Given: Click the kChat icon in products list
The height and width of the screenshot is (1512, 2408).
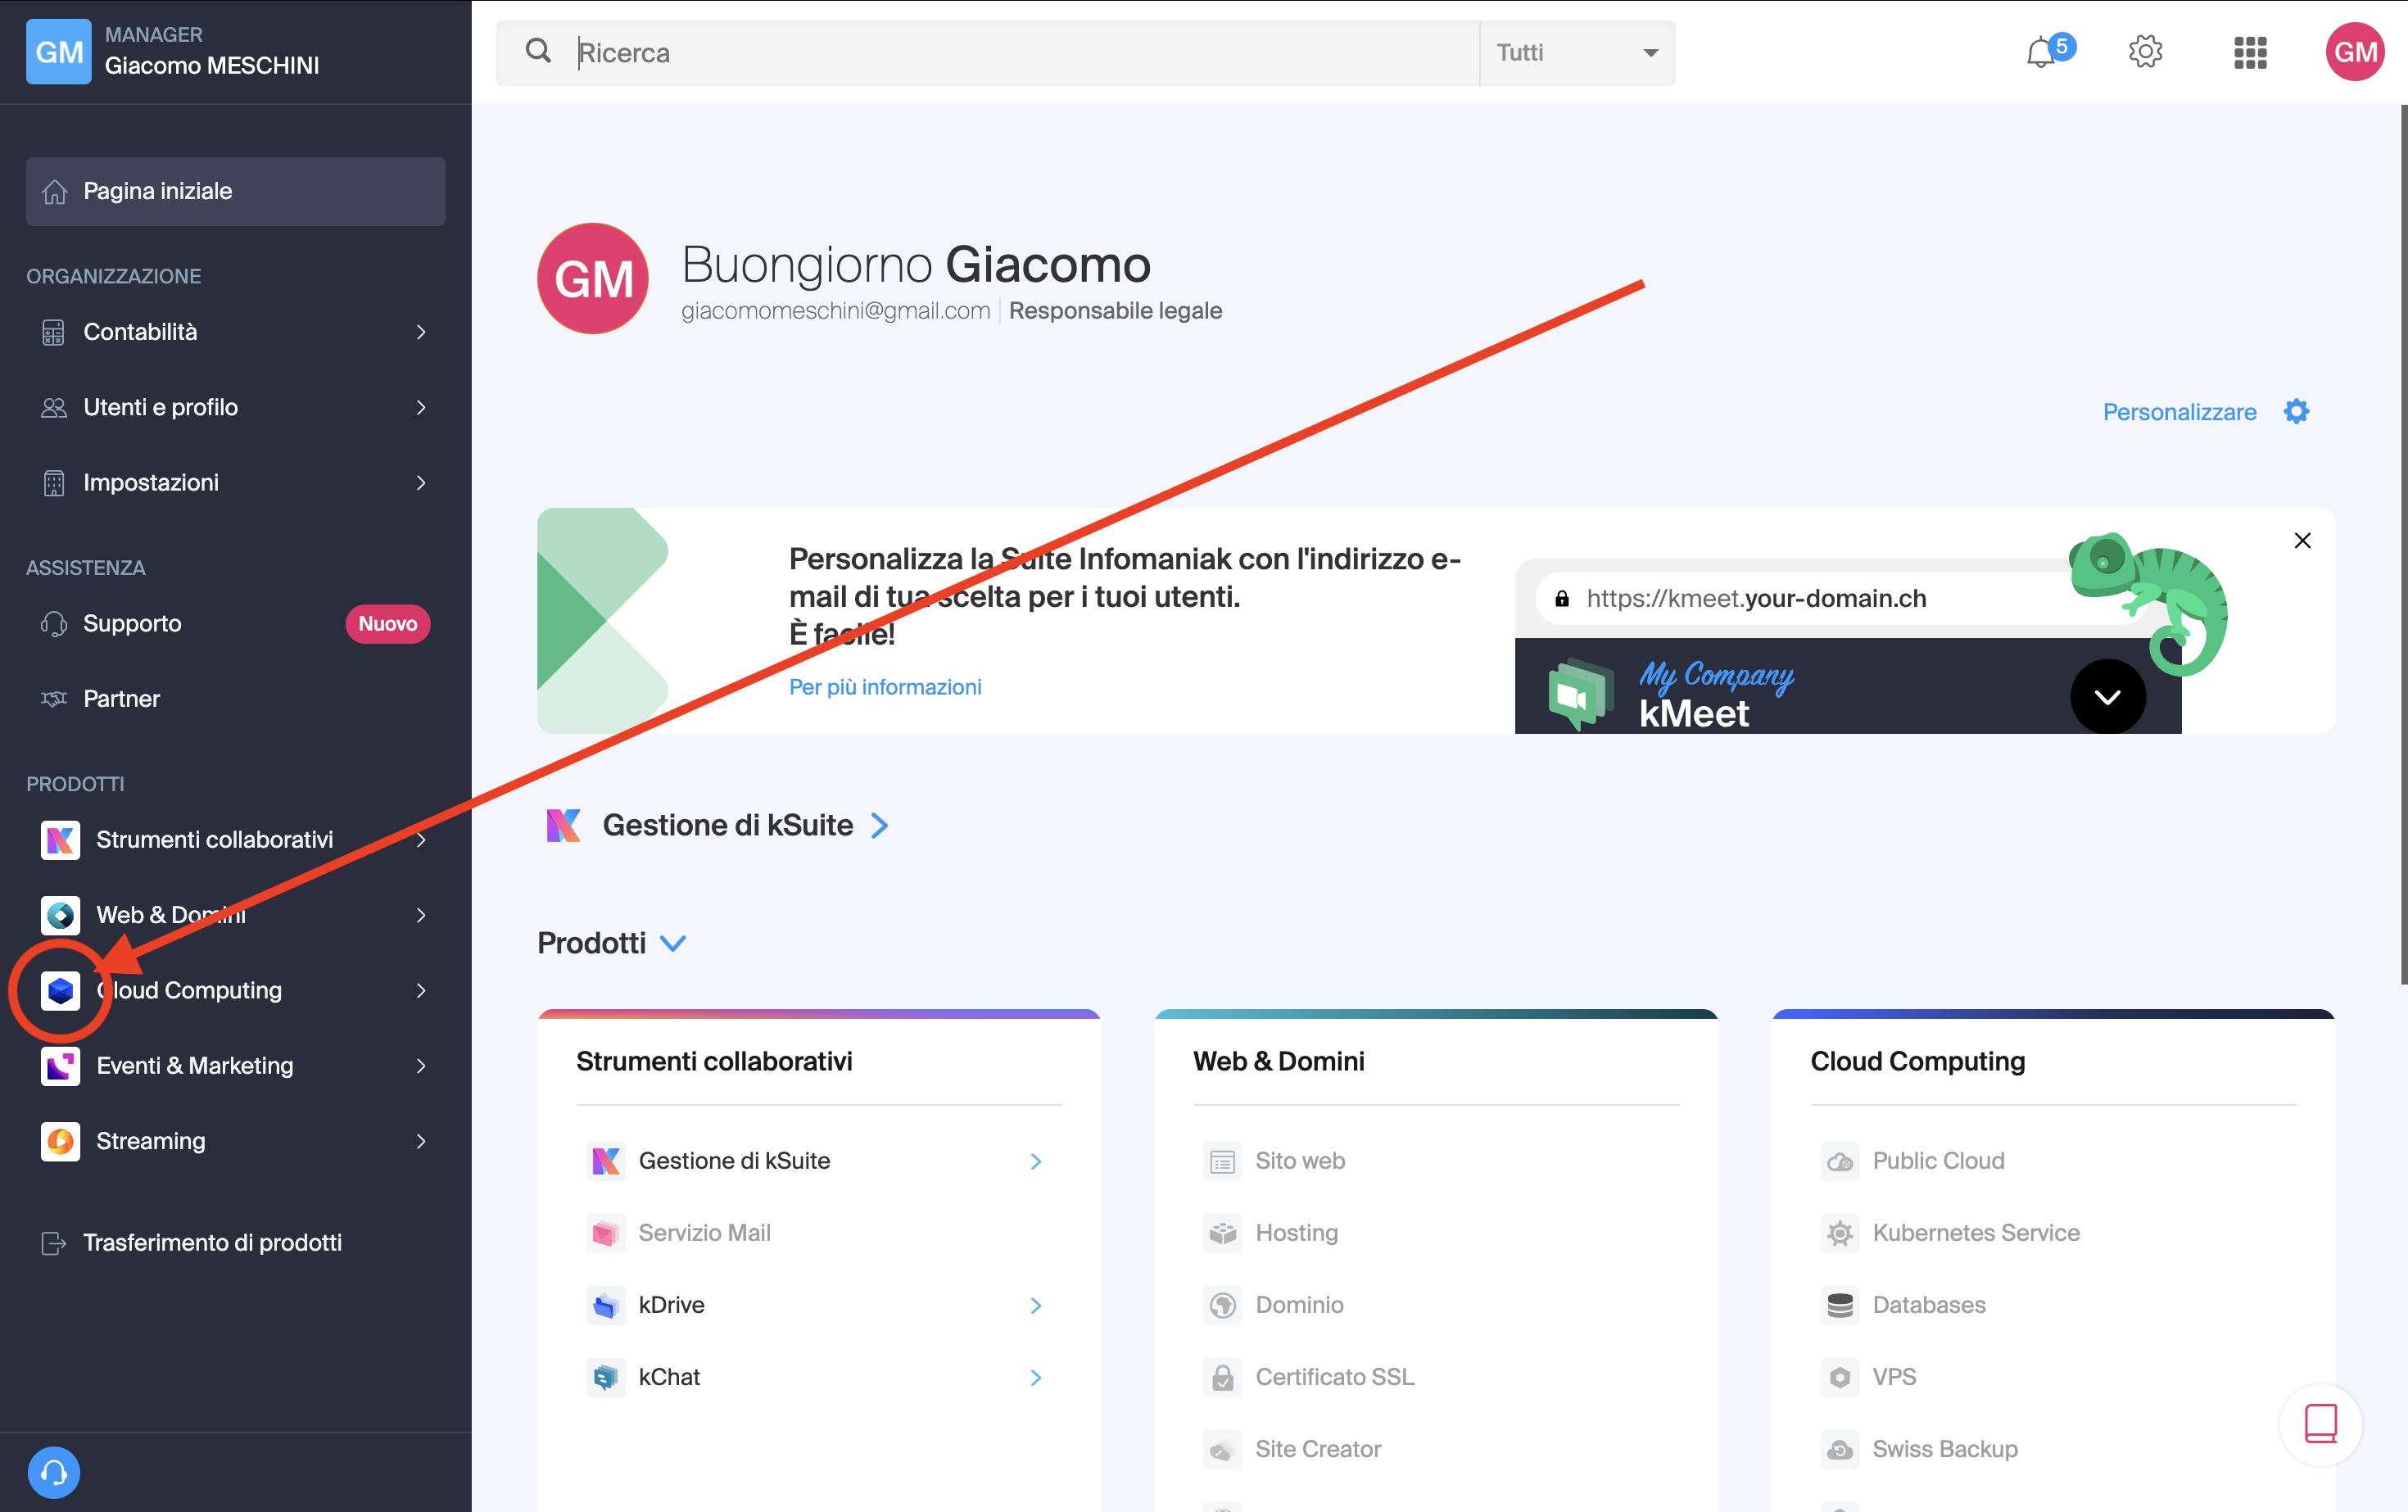Looking at the screenshot, I should (605, 1377).
